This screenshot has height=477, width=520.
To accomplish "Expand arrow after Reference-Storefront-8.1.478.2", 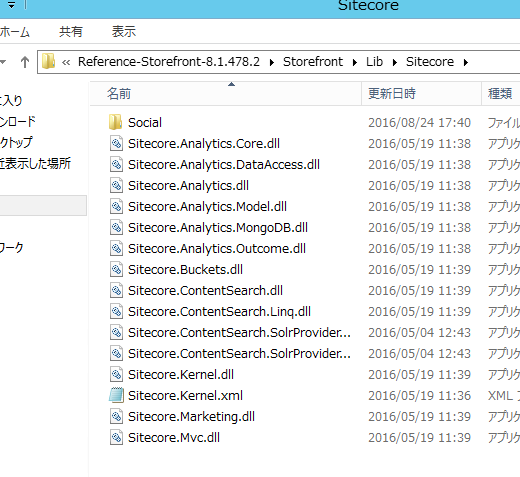I will coord(272,62).
